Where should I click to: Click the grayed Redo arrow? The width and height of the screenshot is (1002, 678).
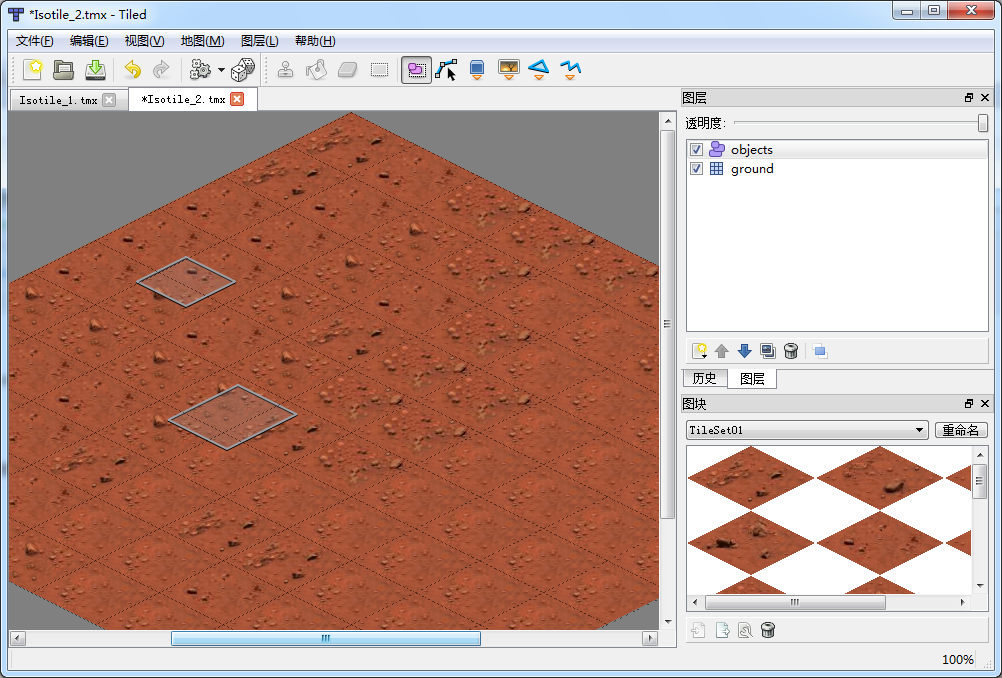click(x=161, y=69)
